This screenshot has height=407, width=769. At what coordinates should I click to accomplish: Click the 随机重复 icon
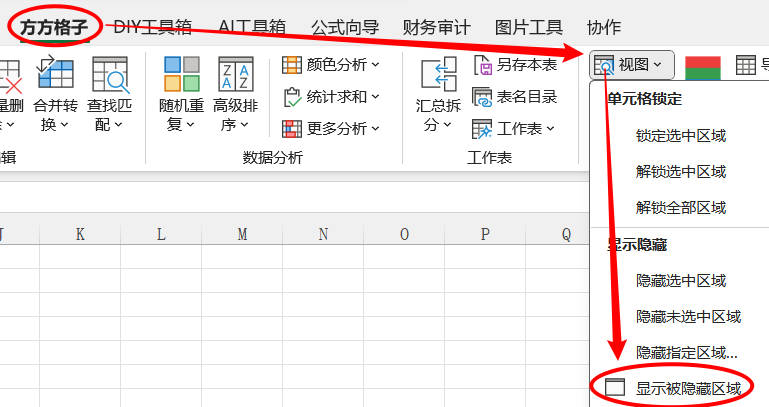tap(181, 74)
